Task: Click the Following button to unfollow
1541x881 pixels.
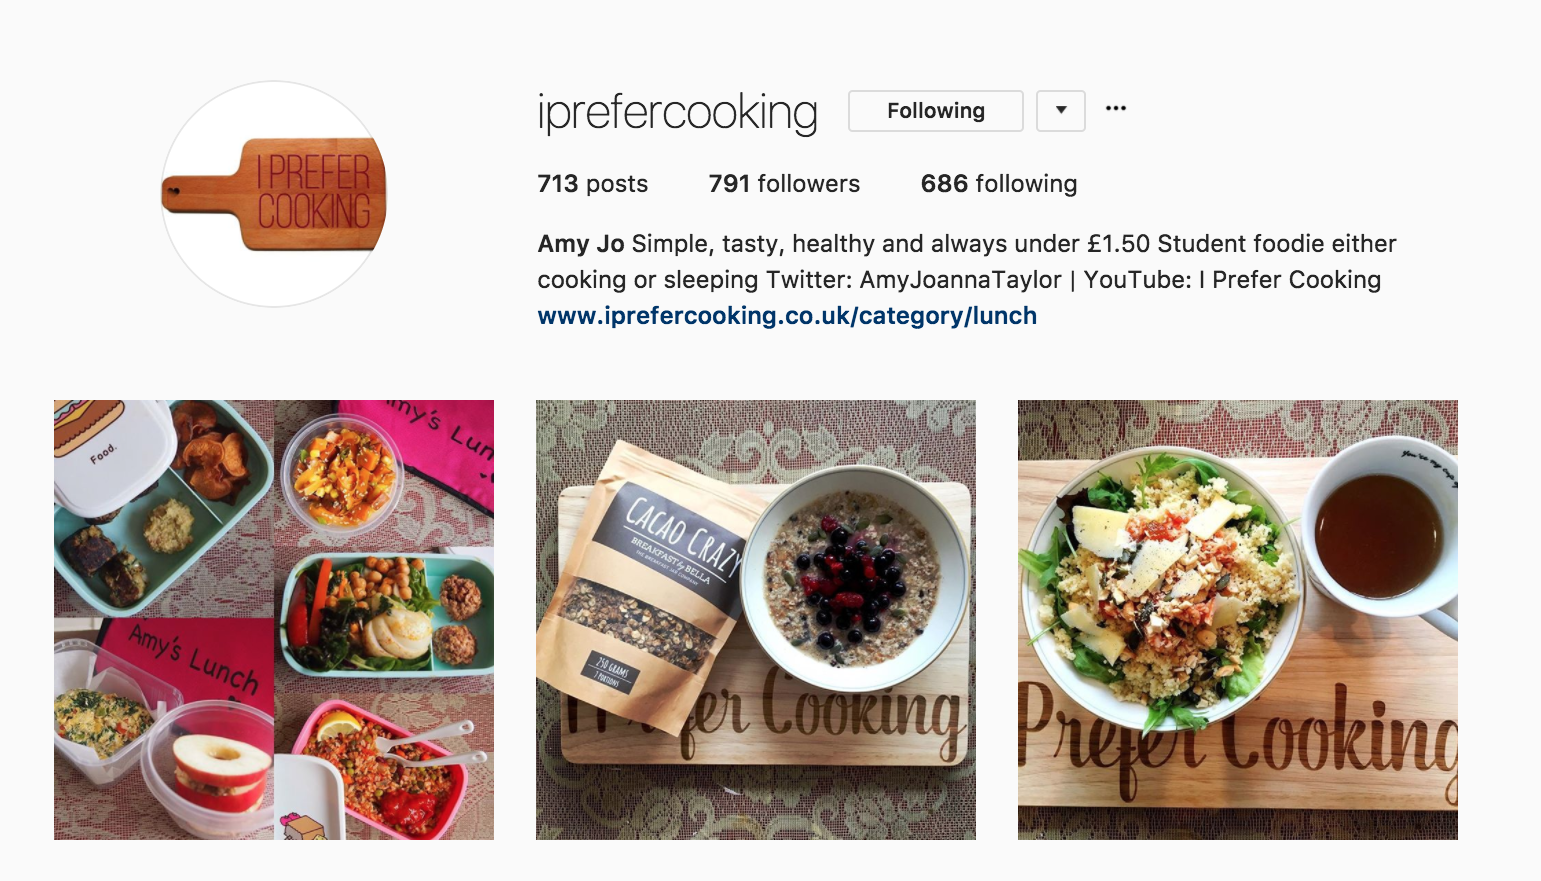Action: [934, 111]
